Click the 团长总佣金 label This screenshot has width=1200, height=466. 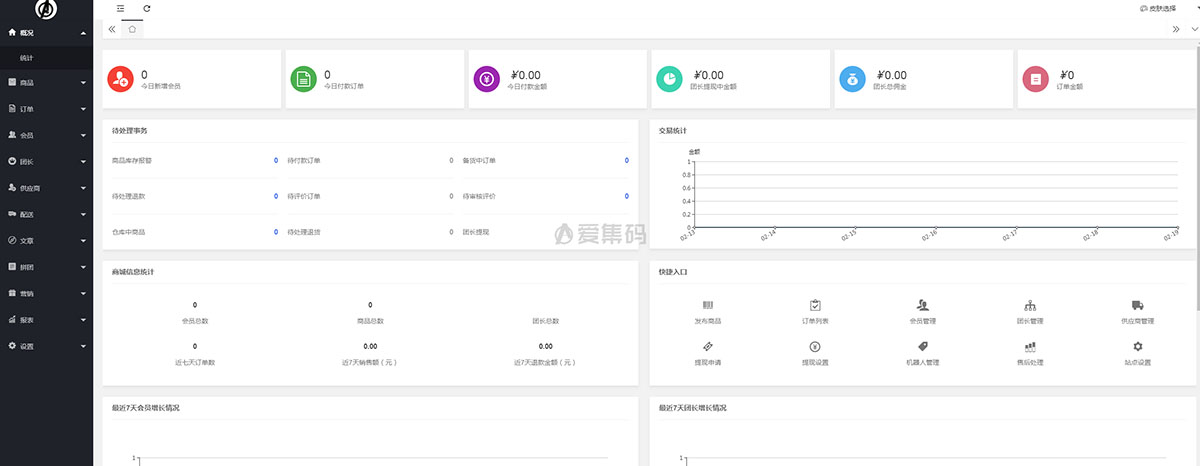[x=890, y=87]
